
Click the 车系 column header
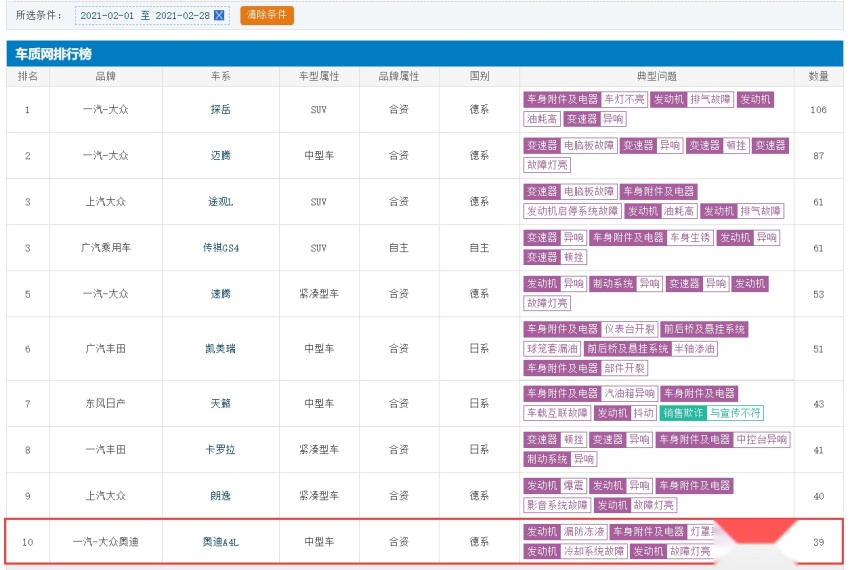(221, 77)
